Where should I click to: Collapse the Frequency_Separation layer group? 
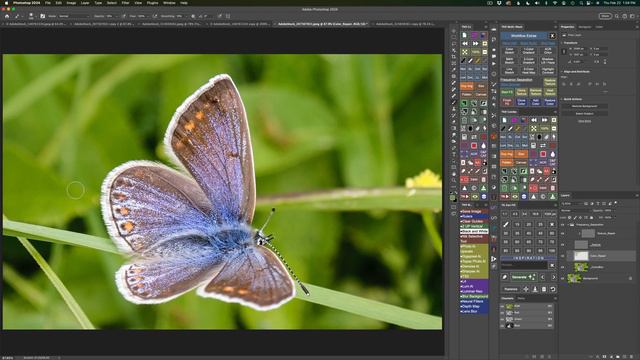click(568, 225)
